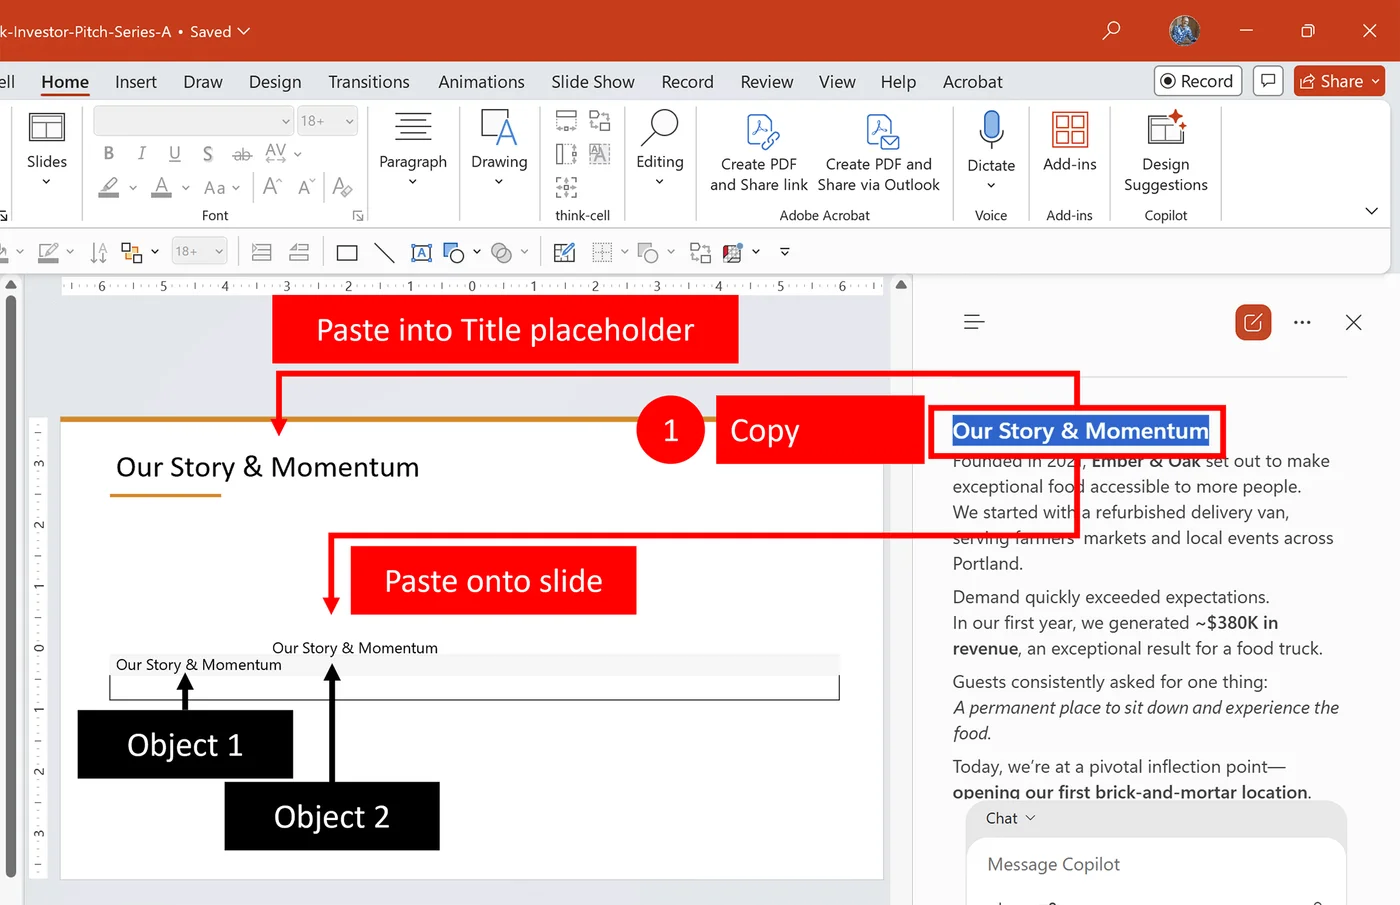
Task: Open Copilot Design Suggestions
Action: point(1166,152)
